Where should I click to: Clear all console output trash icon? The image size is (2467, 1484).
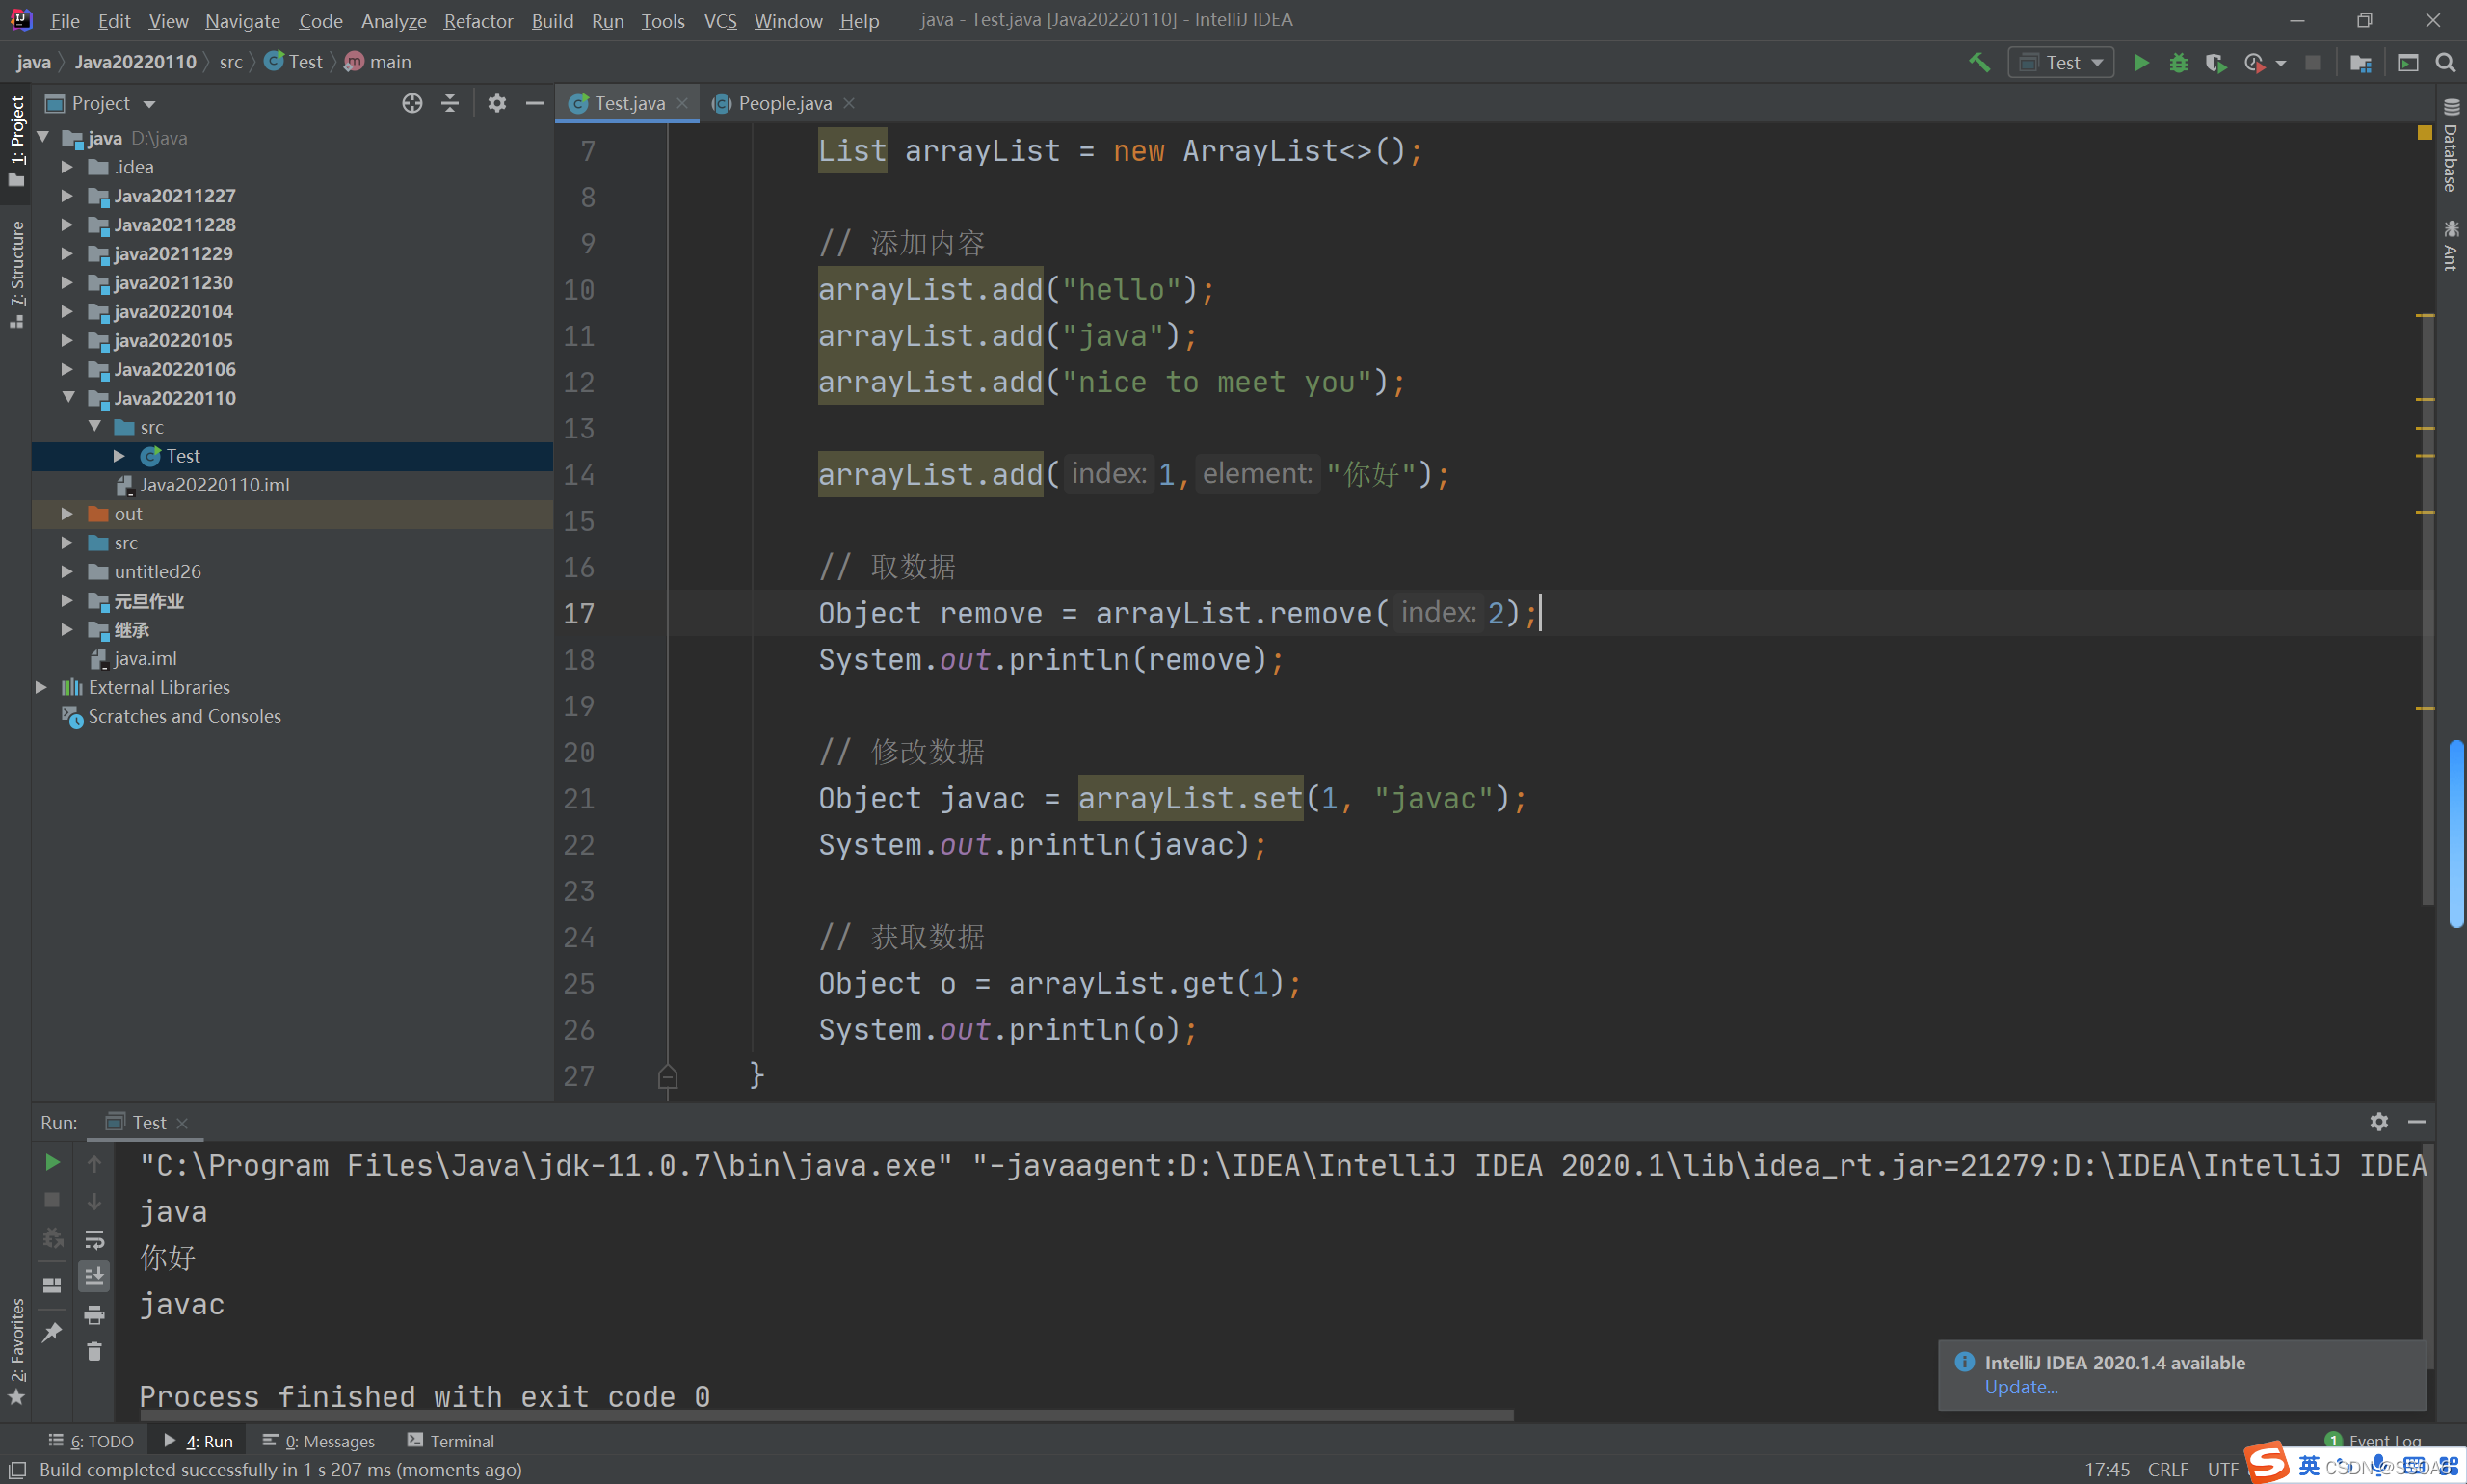pyautogui.click(x=94, y=1351)
